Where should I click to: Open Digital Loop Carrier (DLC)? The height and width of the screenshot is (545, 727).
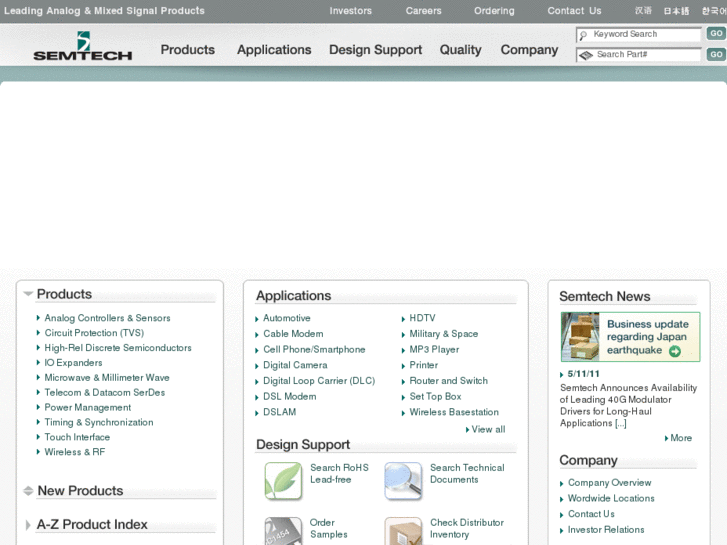coord(319,381)
